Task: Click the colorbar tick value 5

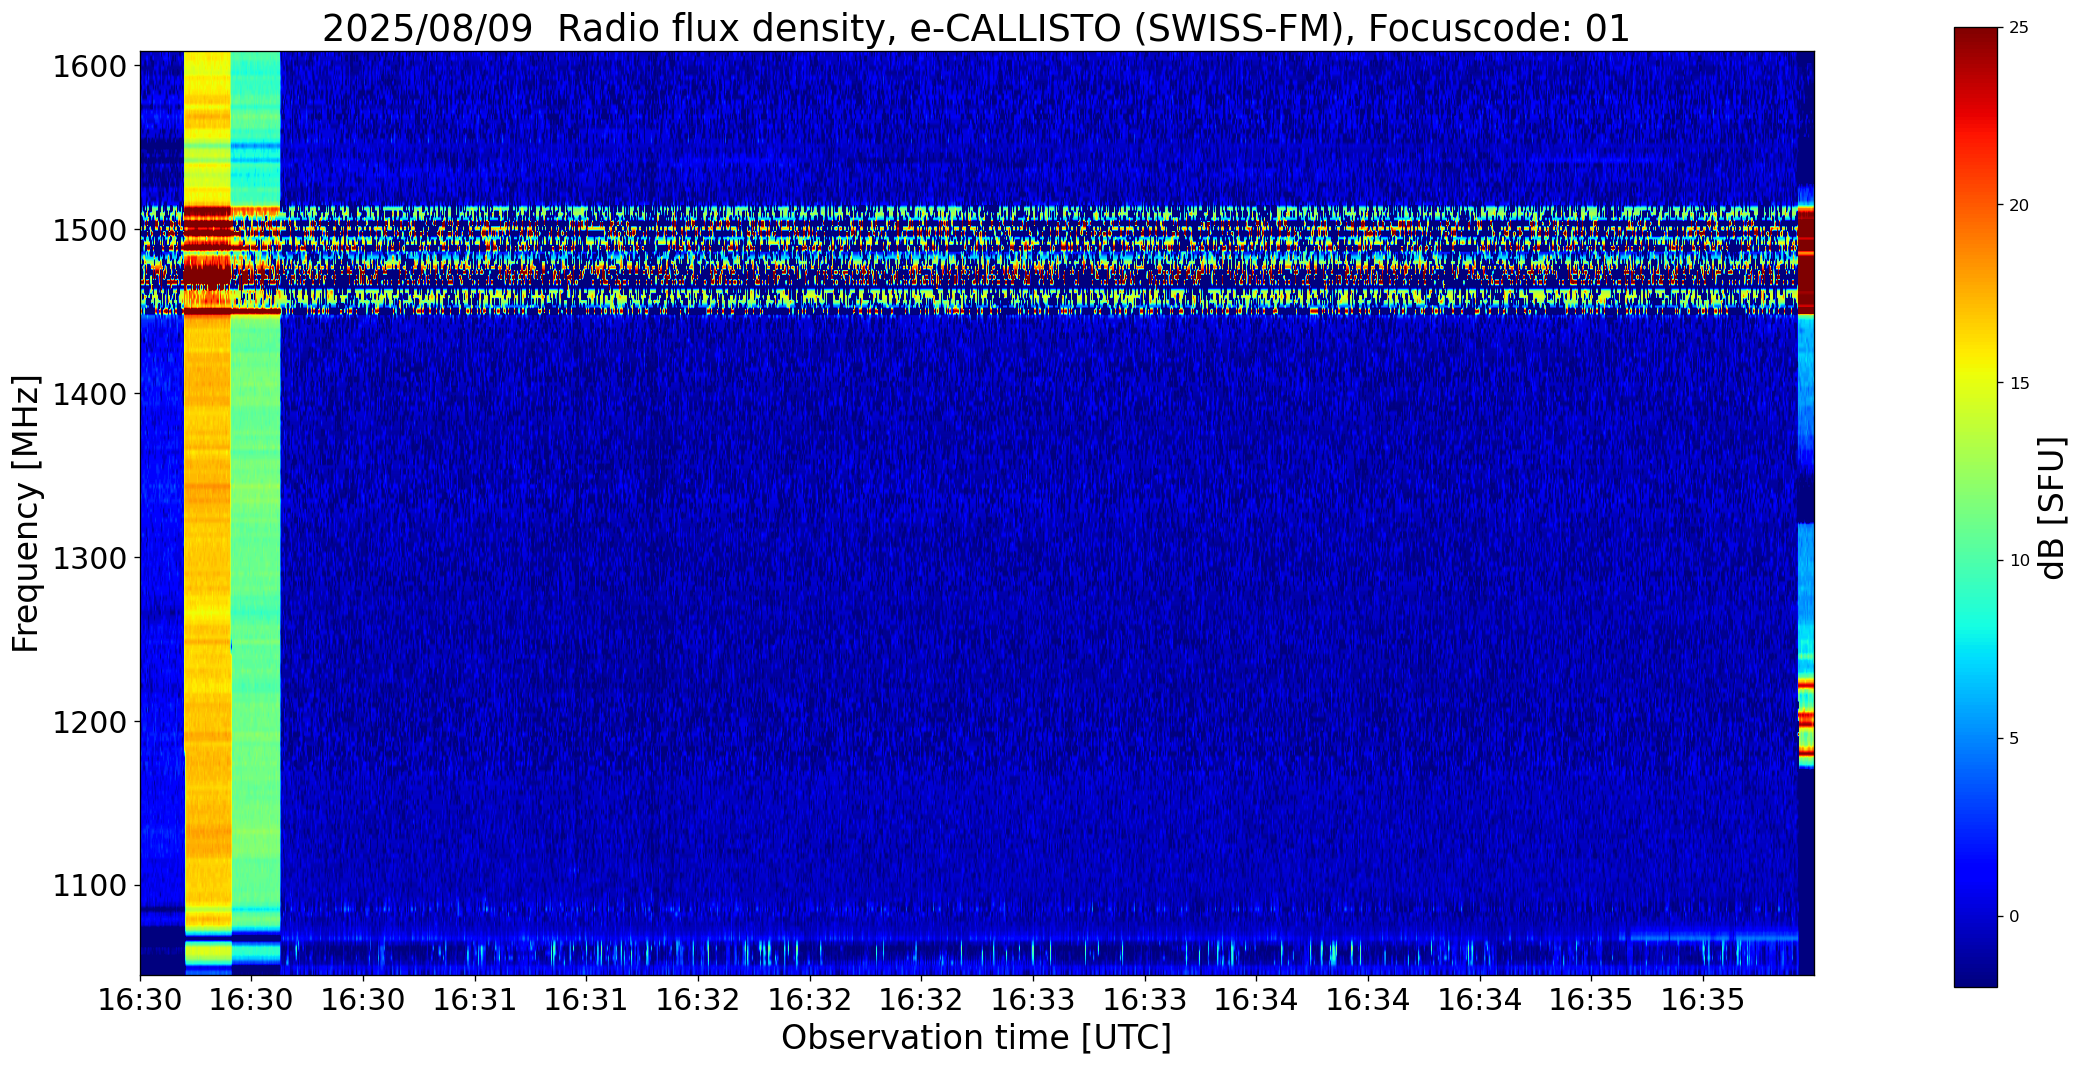Action: (2014, 739)
